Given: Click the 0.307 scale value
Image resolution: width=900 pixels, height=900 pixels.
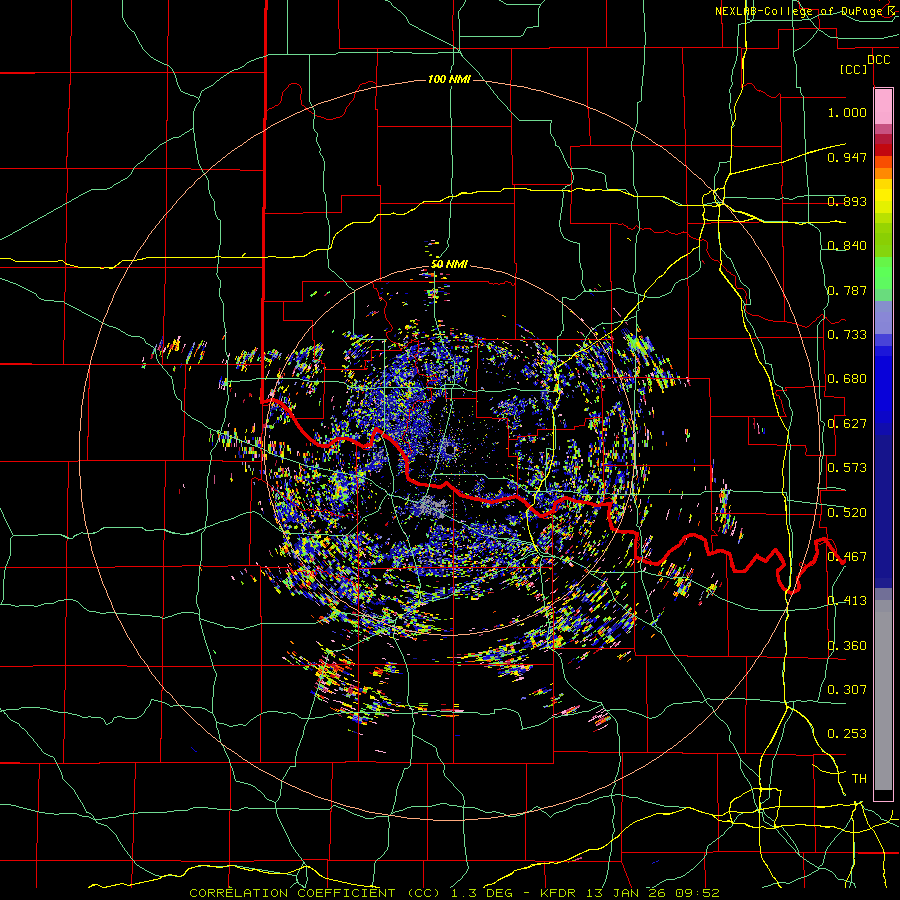Looking at the screenshot, I should 847,690.
